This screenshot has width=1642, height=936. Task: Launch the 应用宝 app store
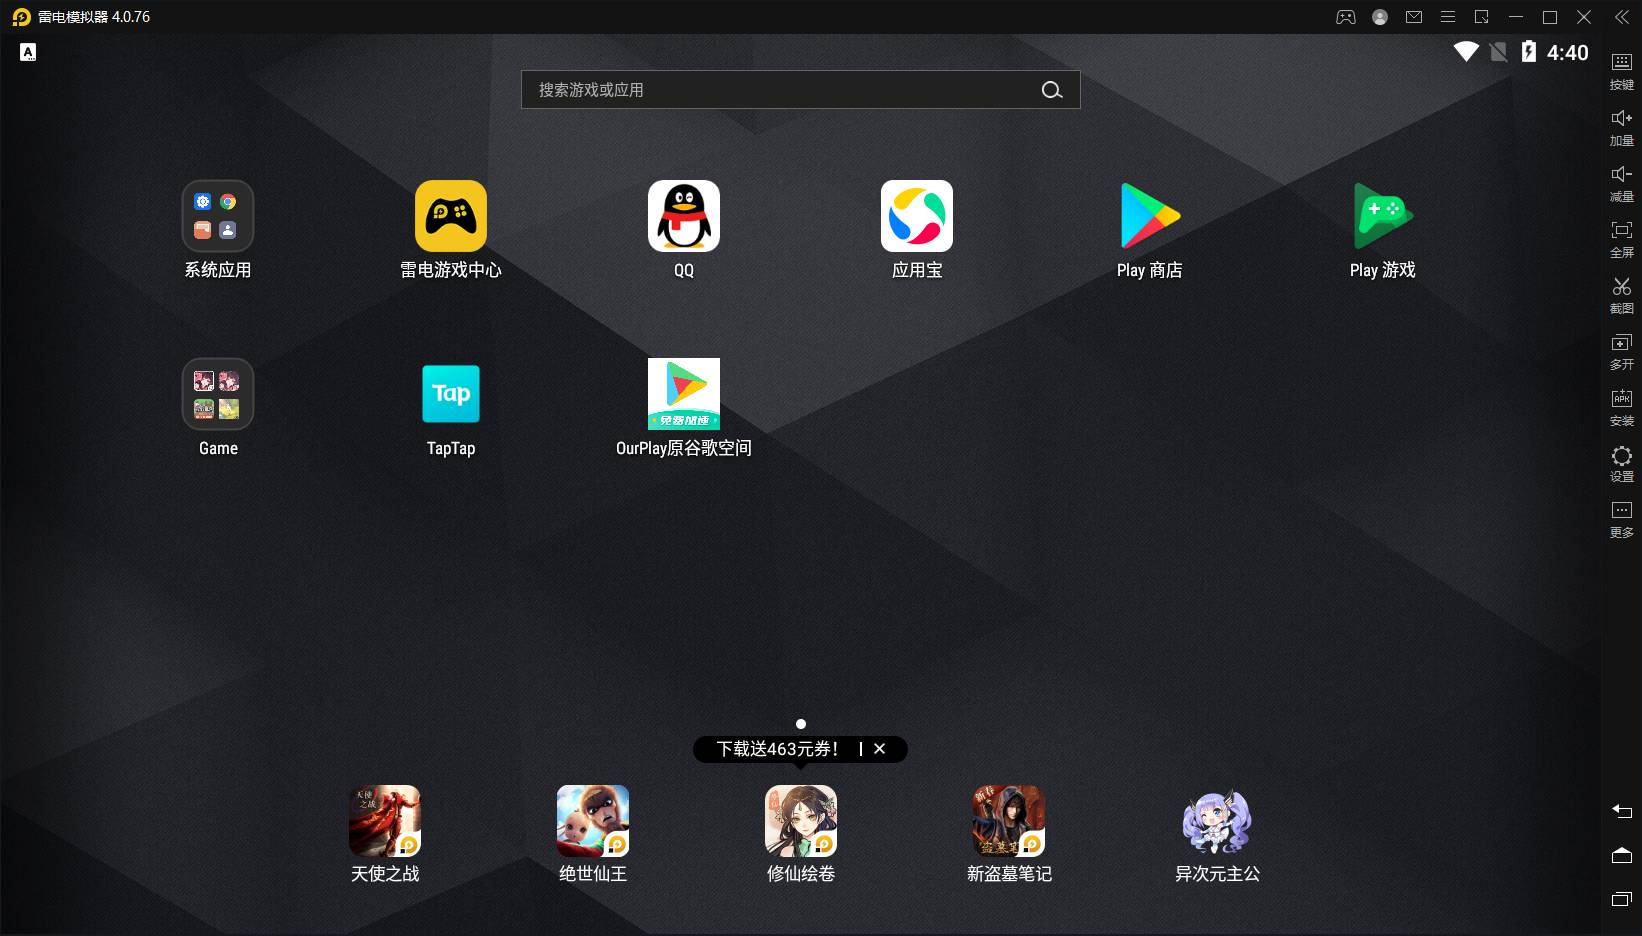[917, 216]
